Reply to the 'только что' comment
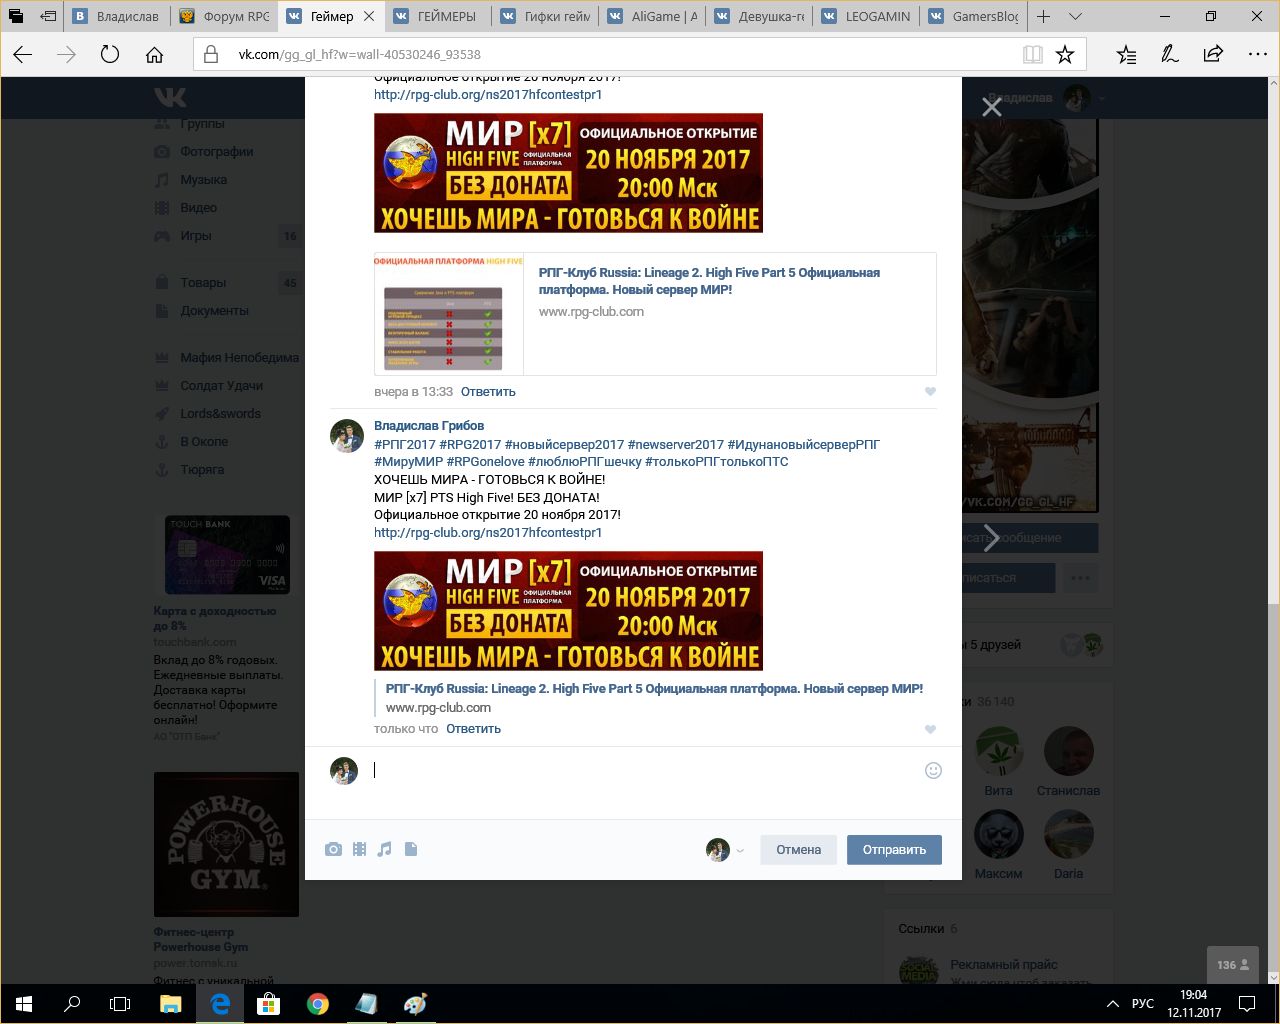This screenshot has height=1024, width=1280. tap(473, 729)
